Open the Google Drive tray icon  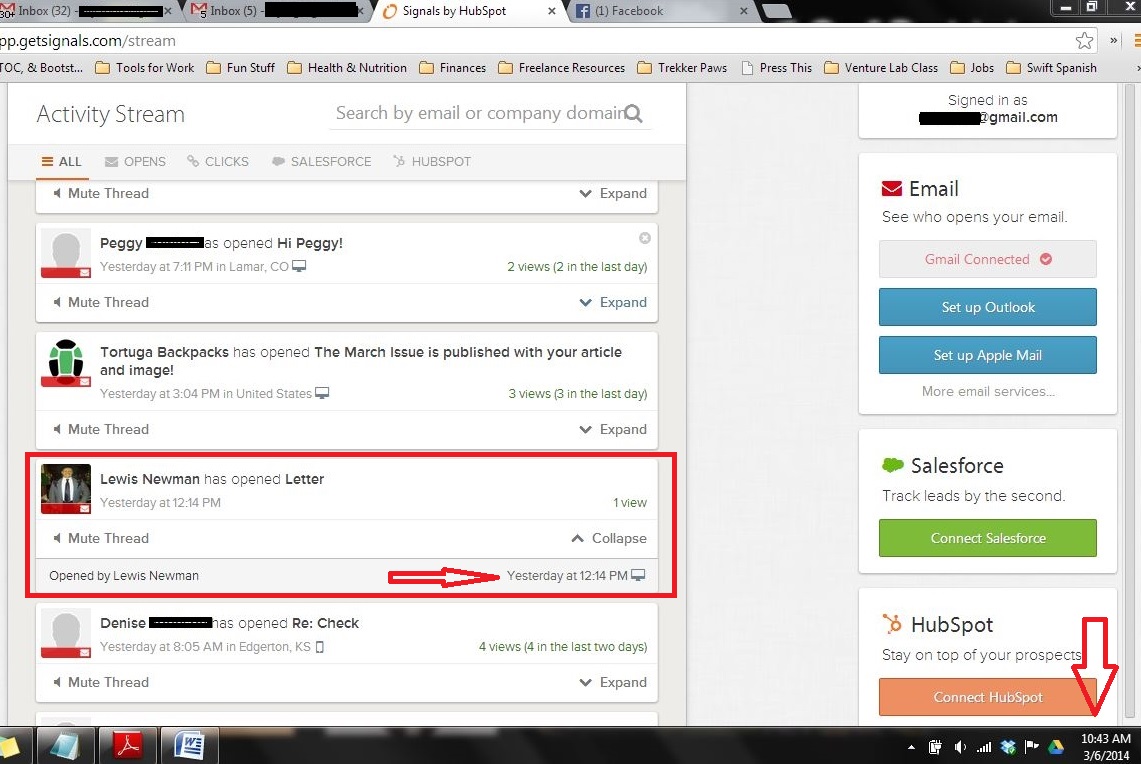pos(1056,747)
